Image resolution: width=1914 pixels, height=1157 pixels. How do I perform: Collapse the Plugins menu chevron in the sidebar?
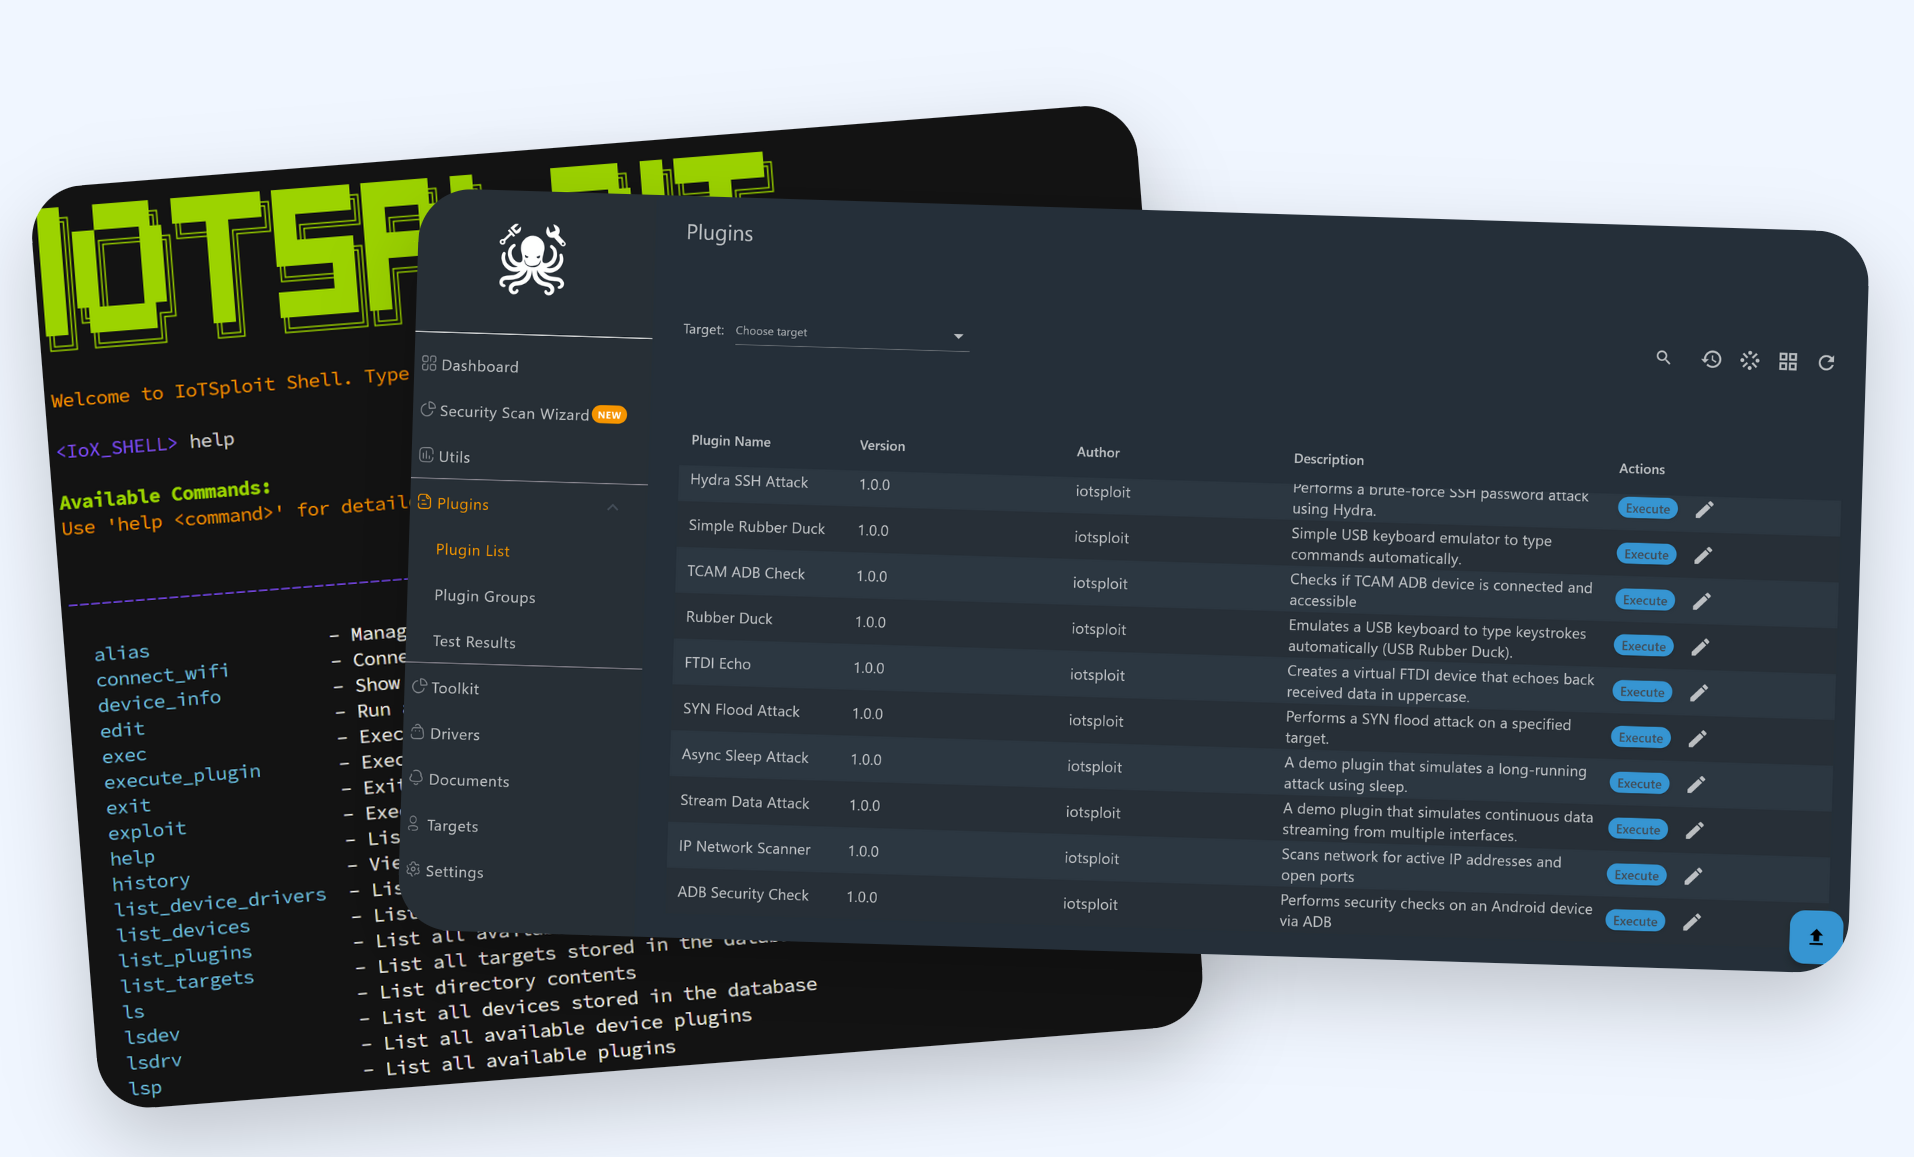(x=613, y=508)
